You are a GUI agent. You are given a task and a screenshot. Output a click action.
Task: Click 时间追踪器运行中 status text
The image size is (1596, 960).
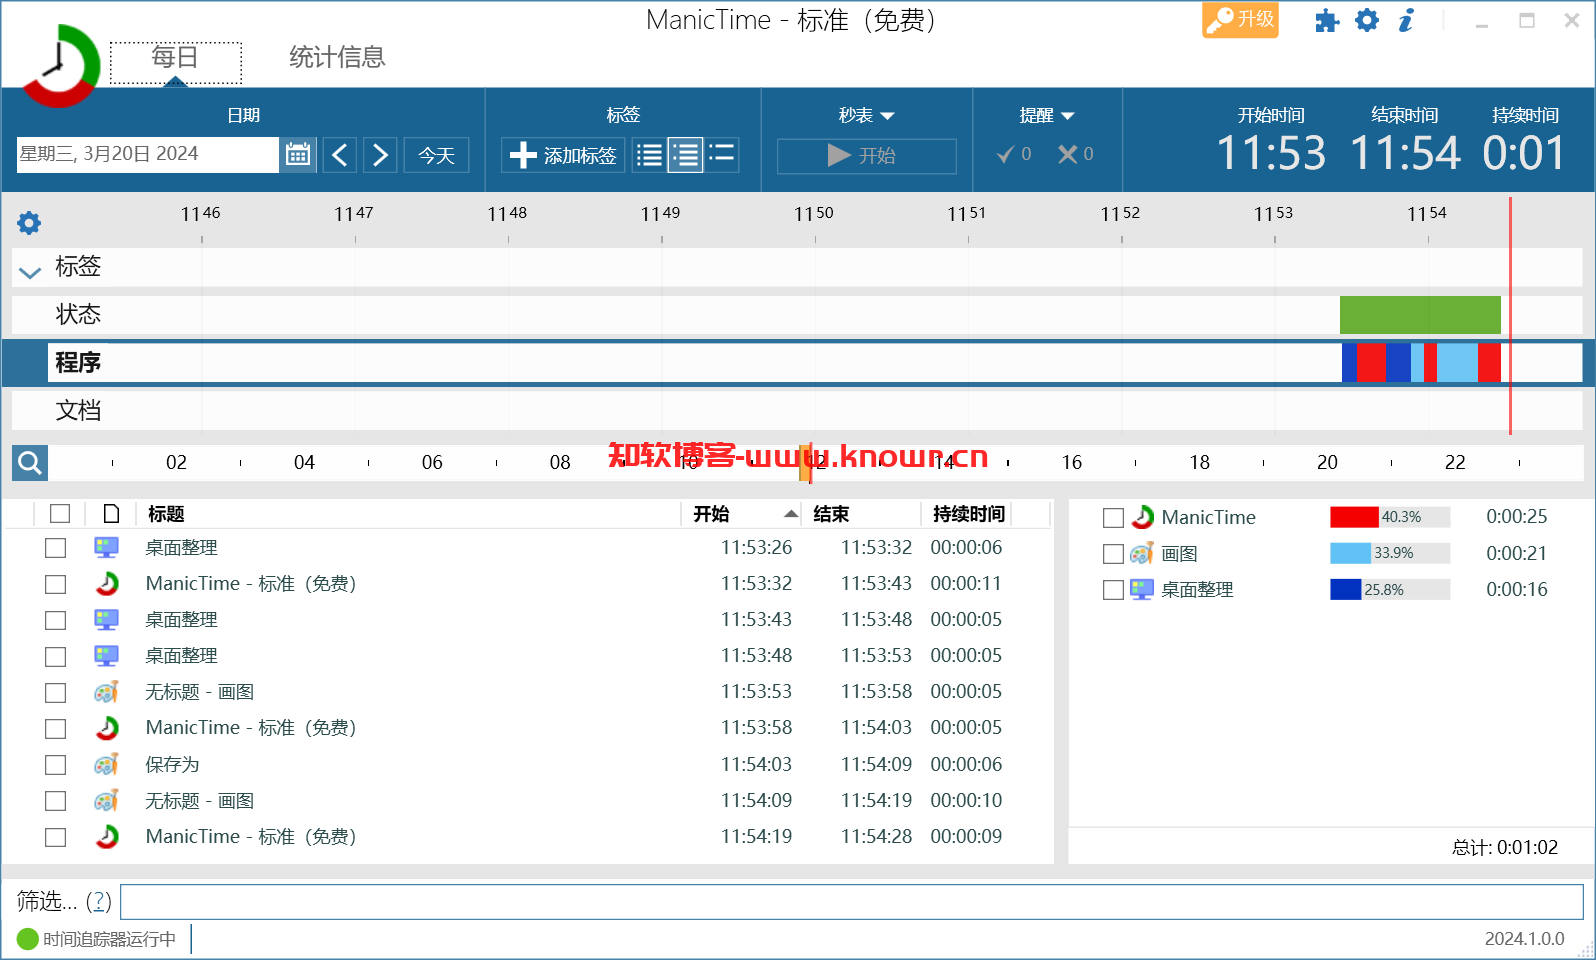(x=109, y=939)
